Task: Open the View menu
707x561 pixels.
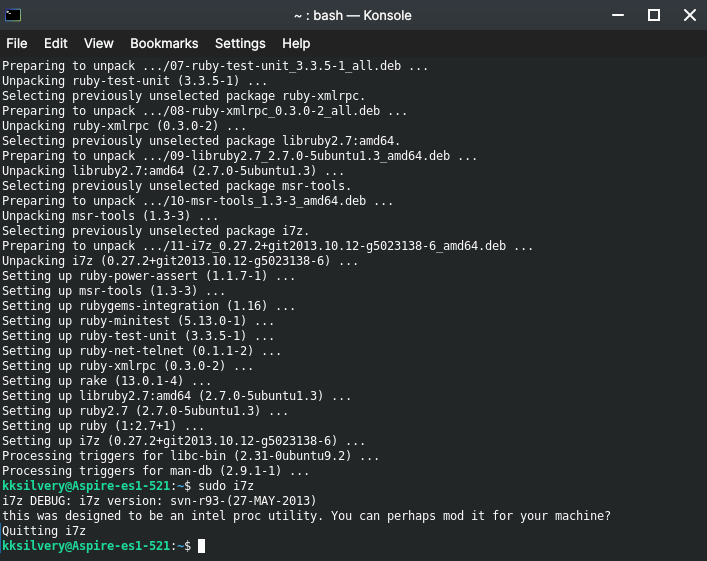Action: click(98, 43)
